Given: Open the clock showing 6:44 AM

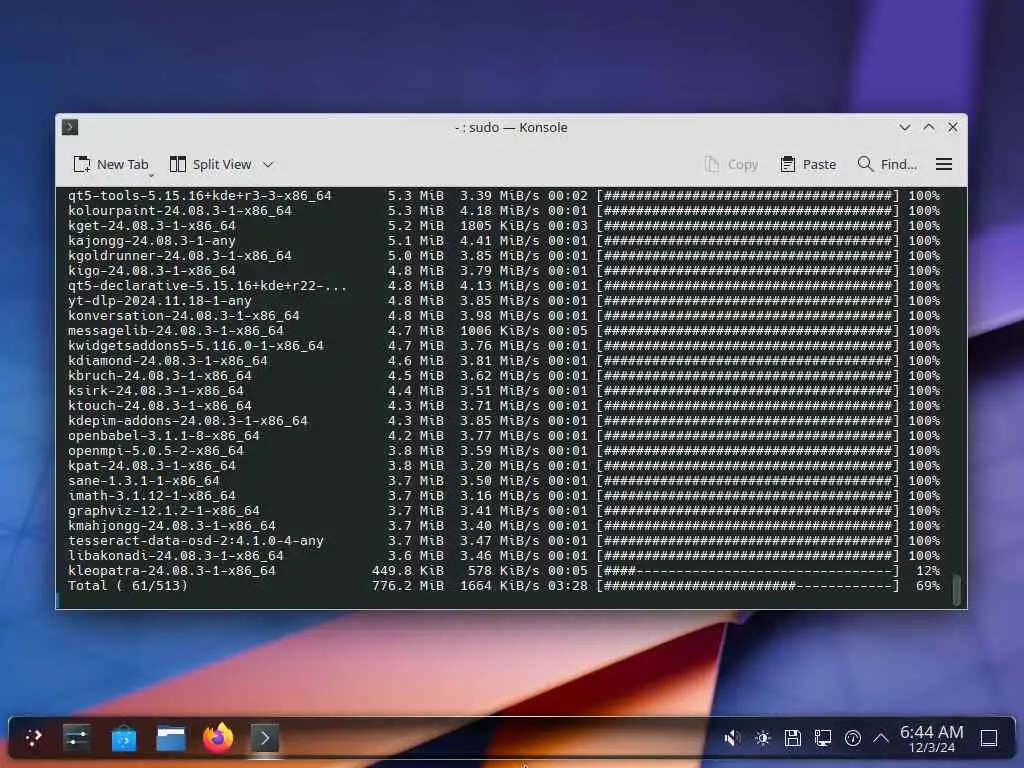Looking at the screenshot, I should [931, 738].
